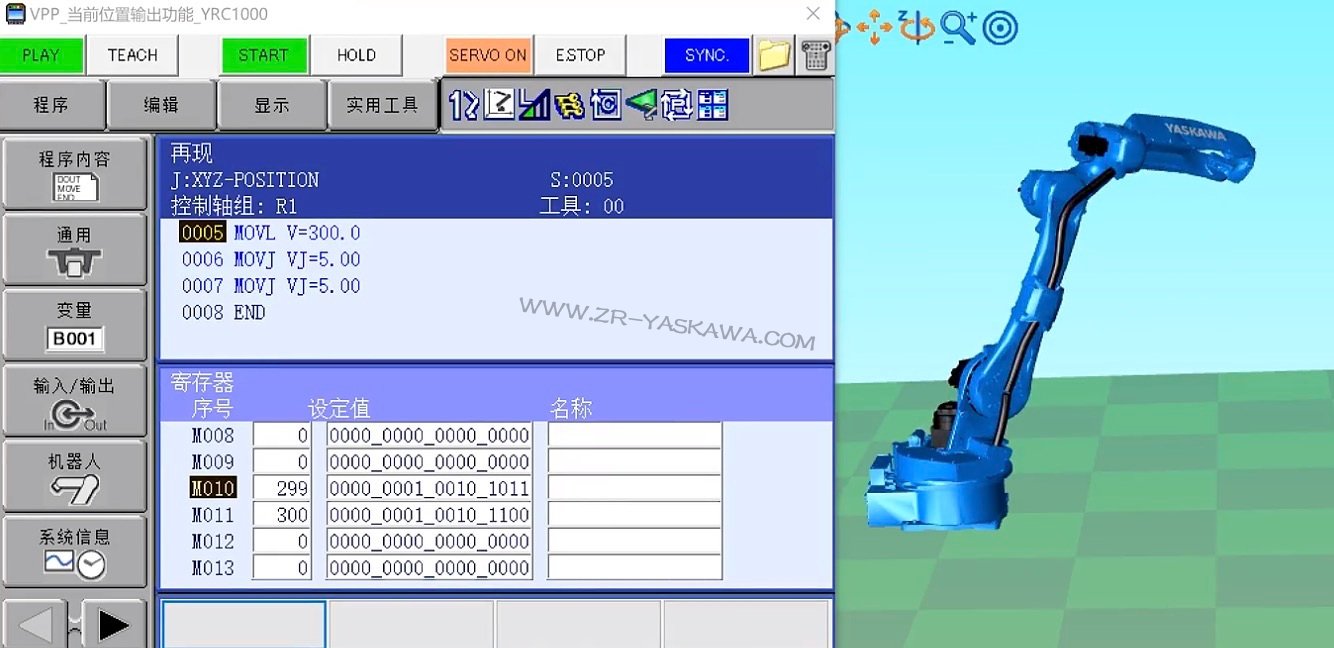Click the multi-window layout status icon
This screenshot has height=648, width=1334.
pos(713,105)
